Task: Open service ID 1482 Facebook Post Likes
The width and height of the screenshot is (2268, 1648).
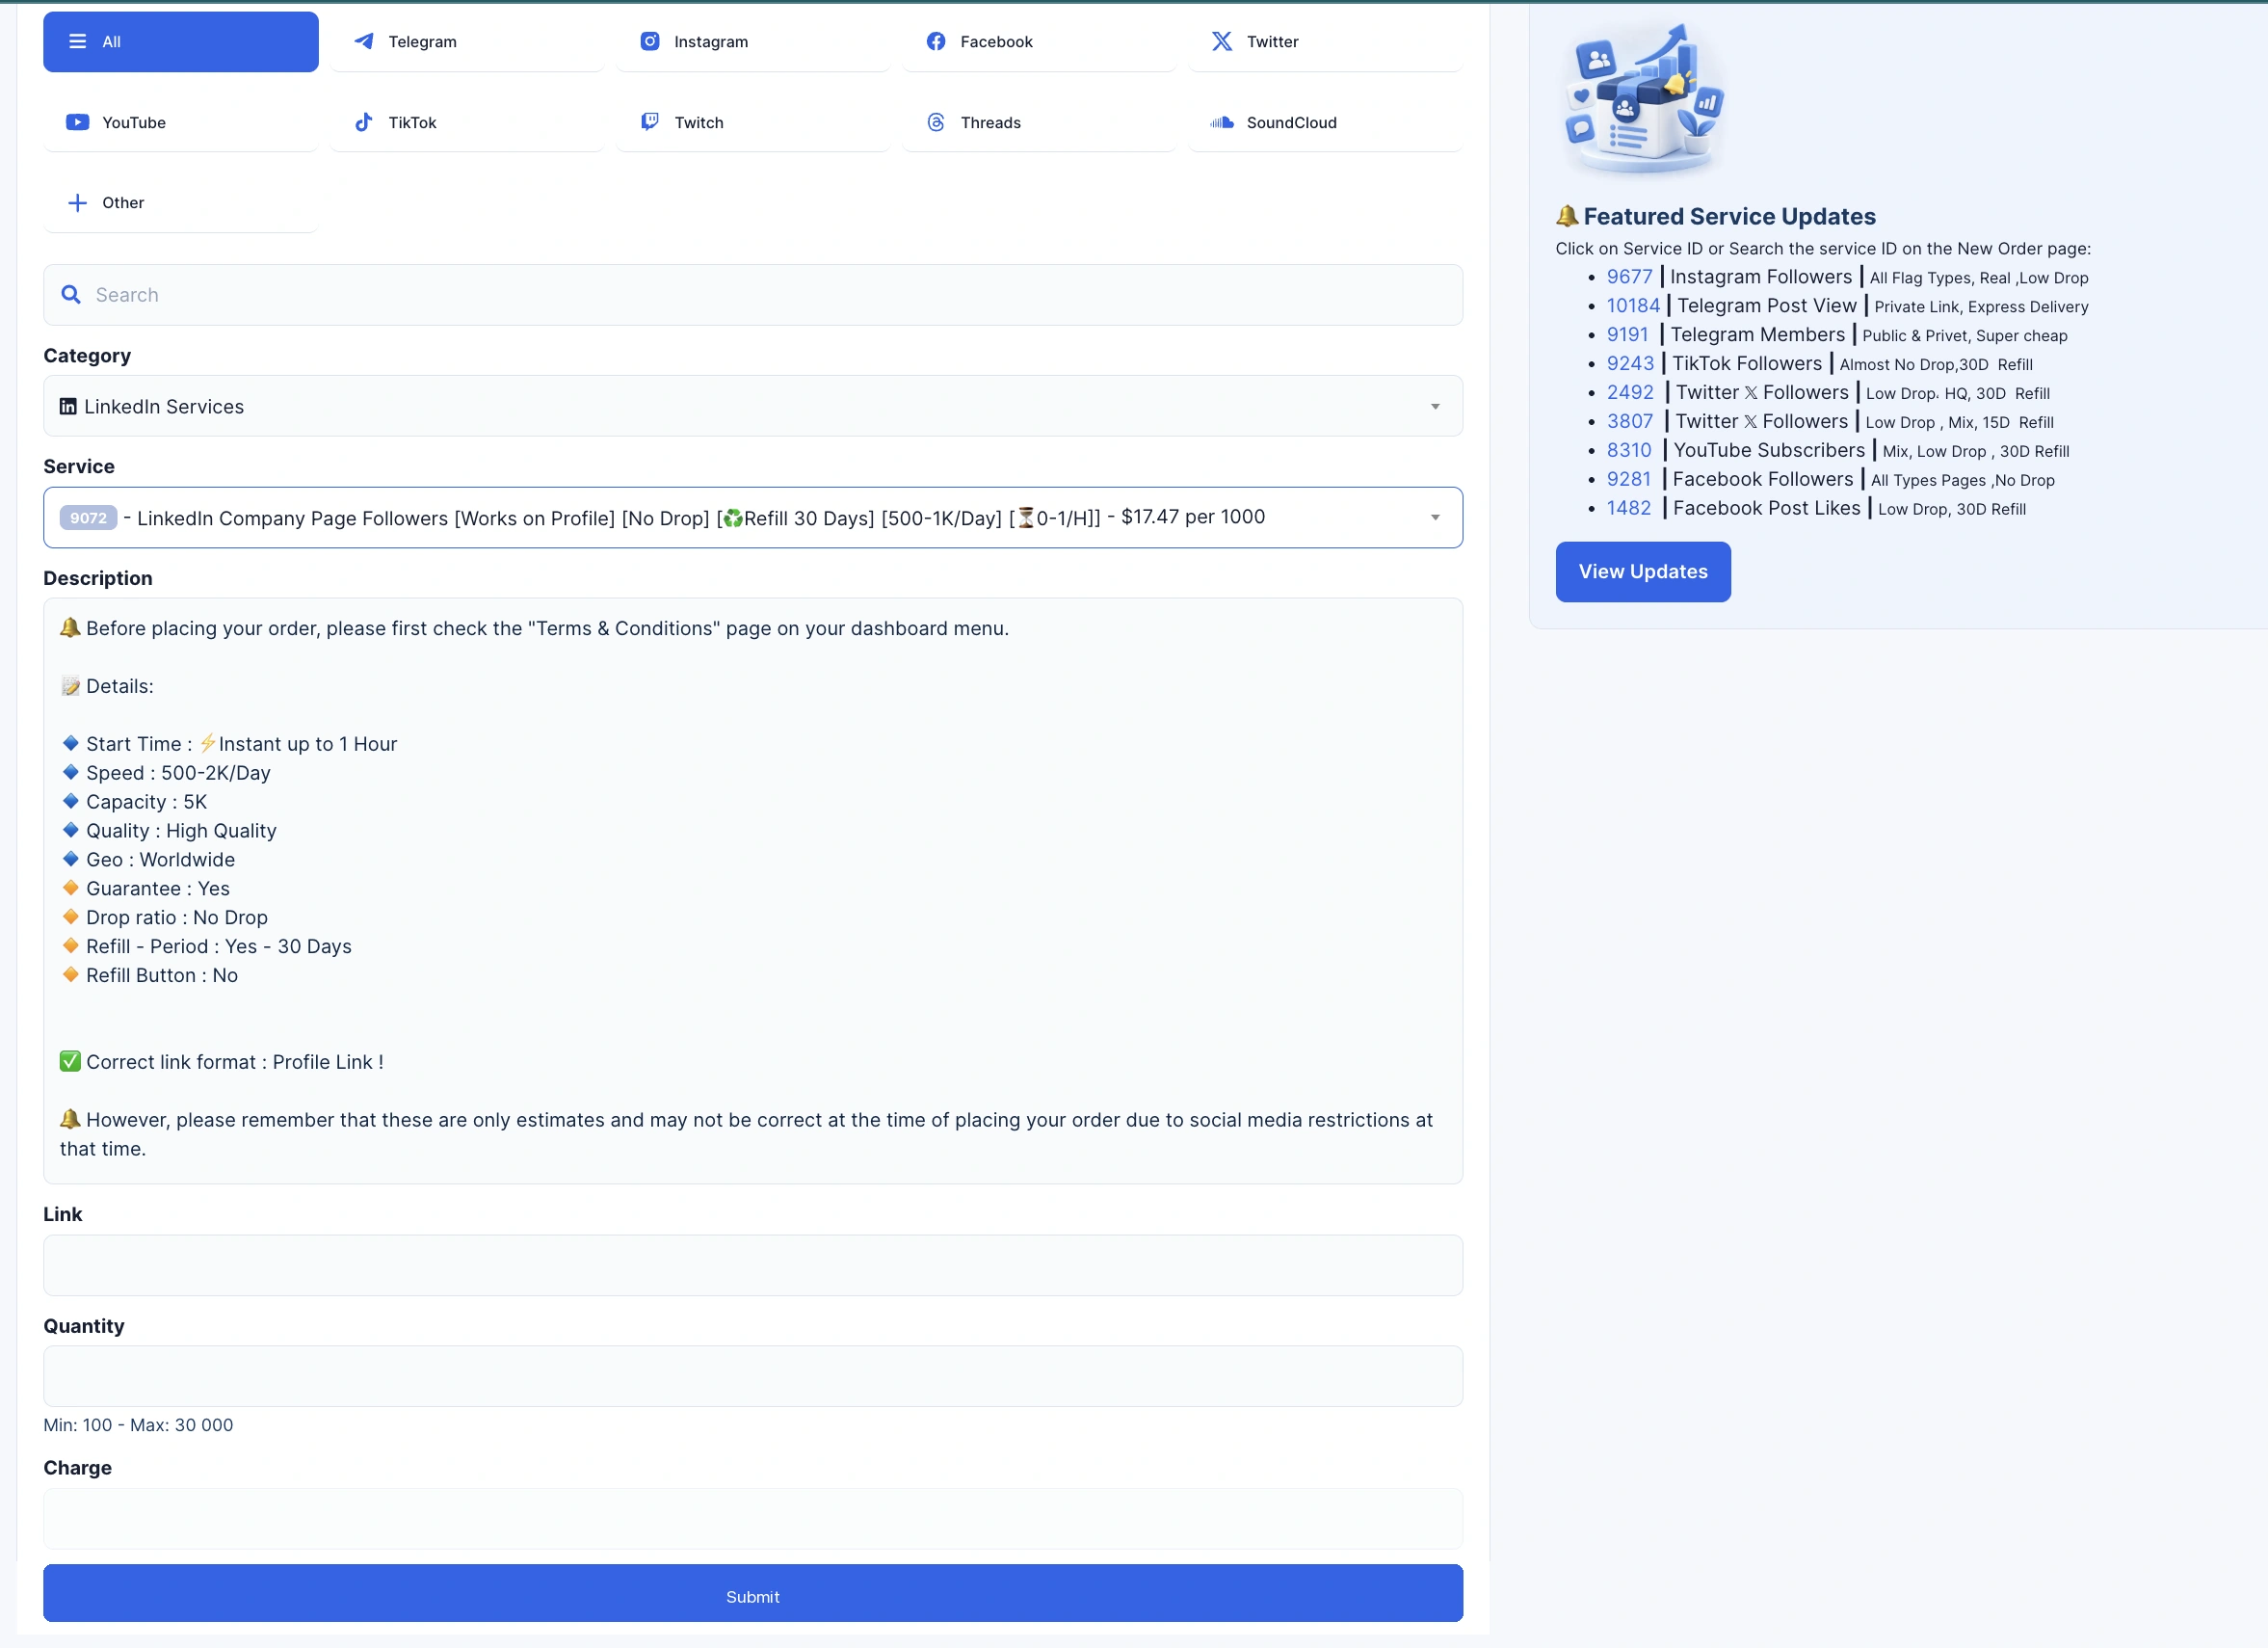Action: 1629,509
